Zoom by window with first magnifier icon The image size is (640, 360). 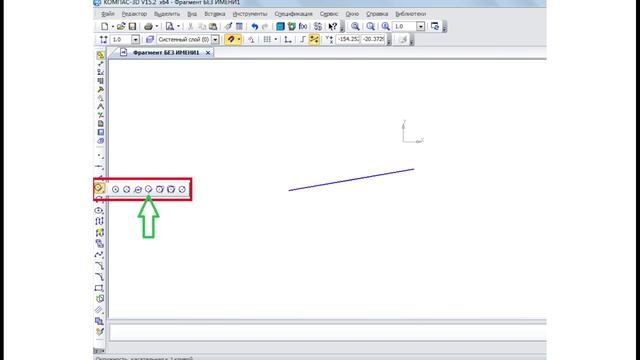pyautogui.click(x=355, y=27)
